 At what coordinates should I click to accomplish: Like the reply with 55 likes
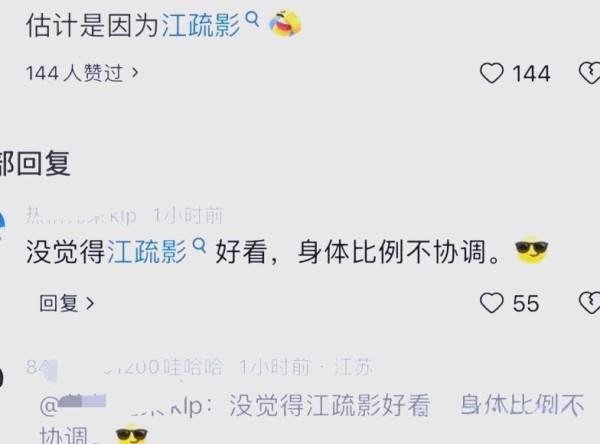[492, 303]
